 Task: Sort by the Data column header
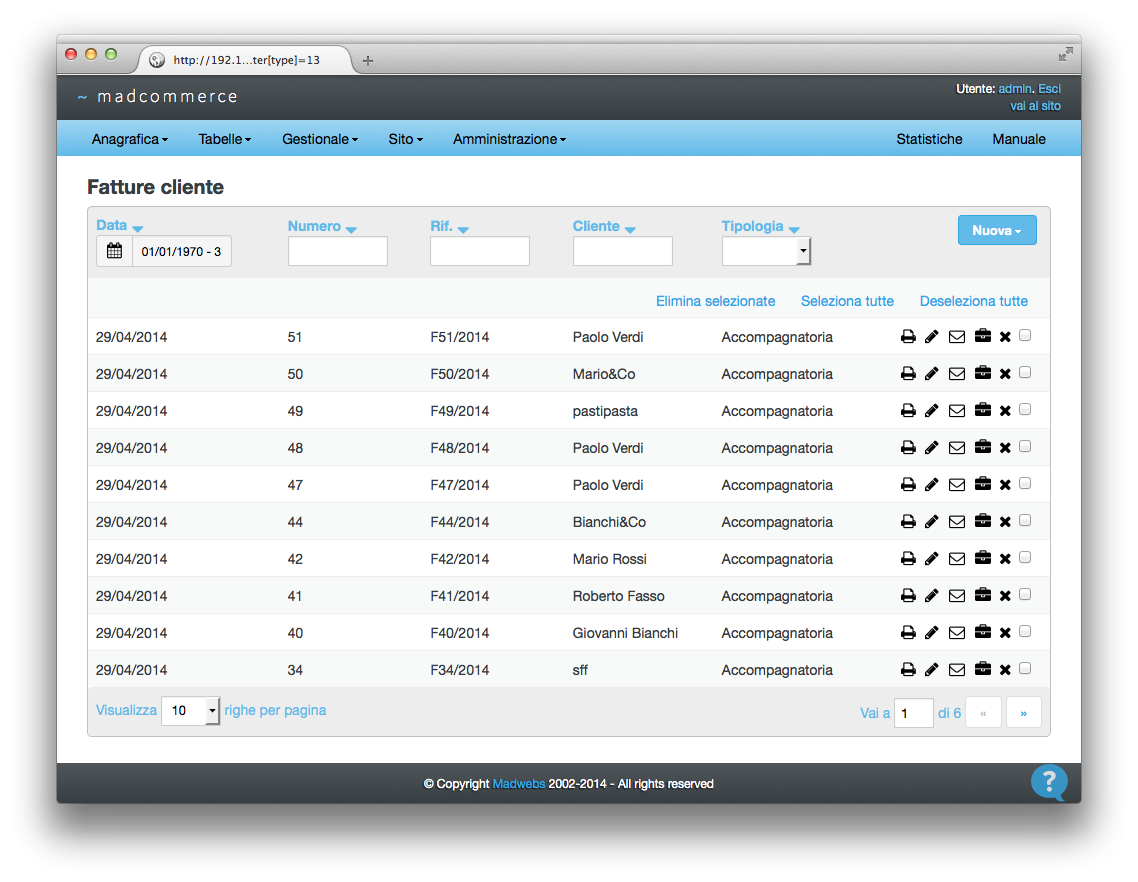click(120, 226)
